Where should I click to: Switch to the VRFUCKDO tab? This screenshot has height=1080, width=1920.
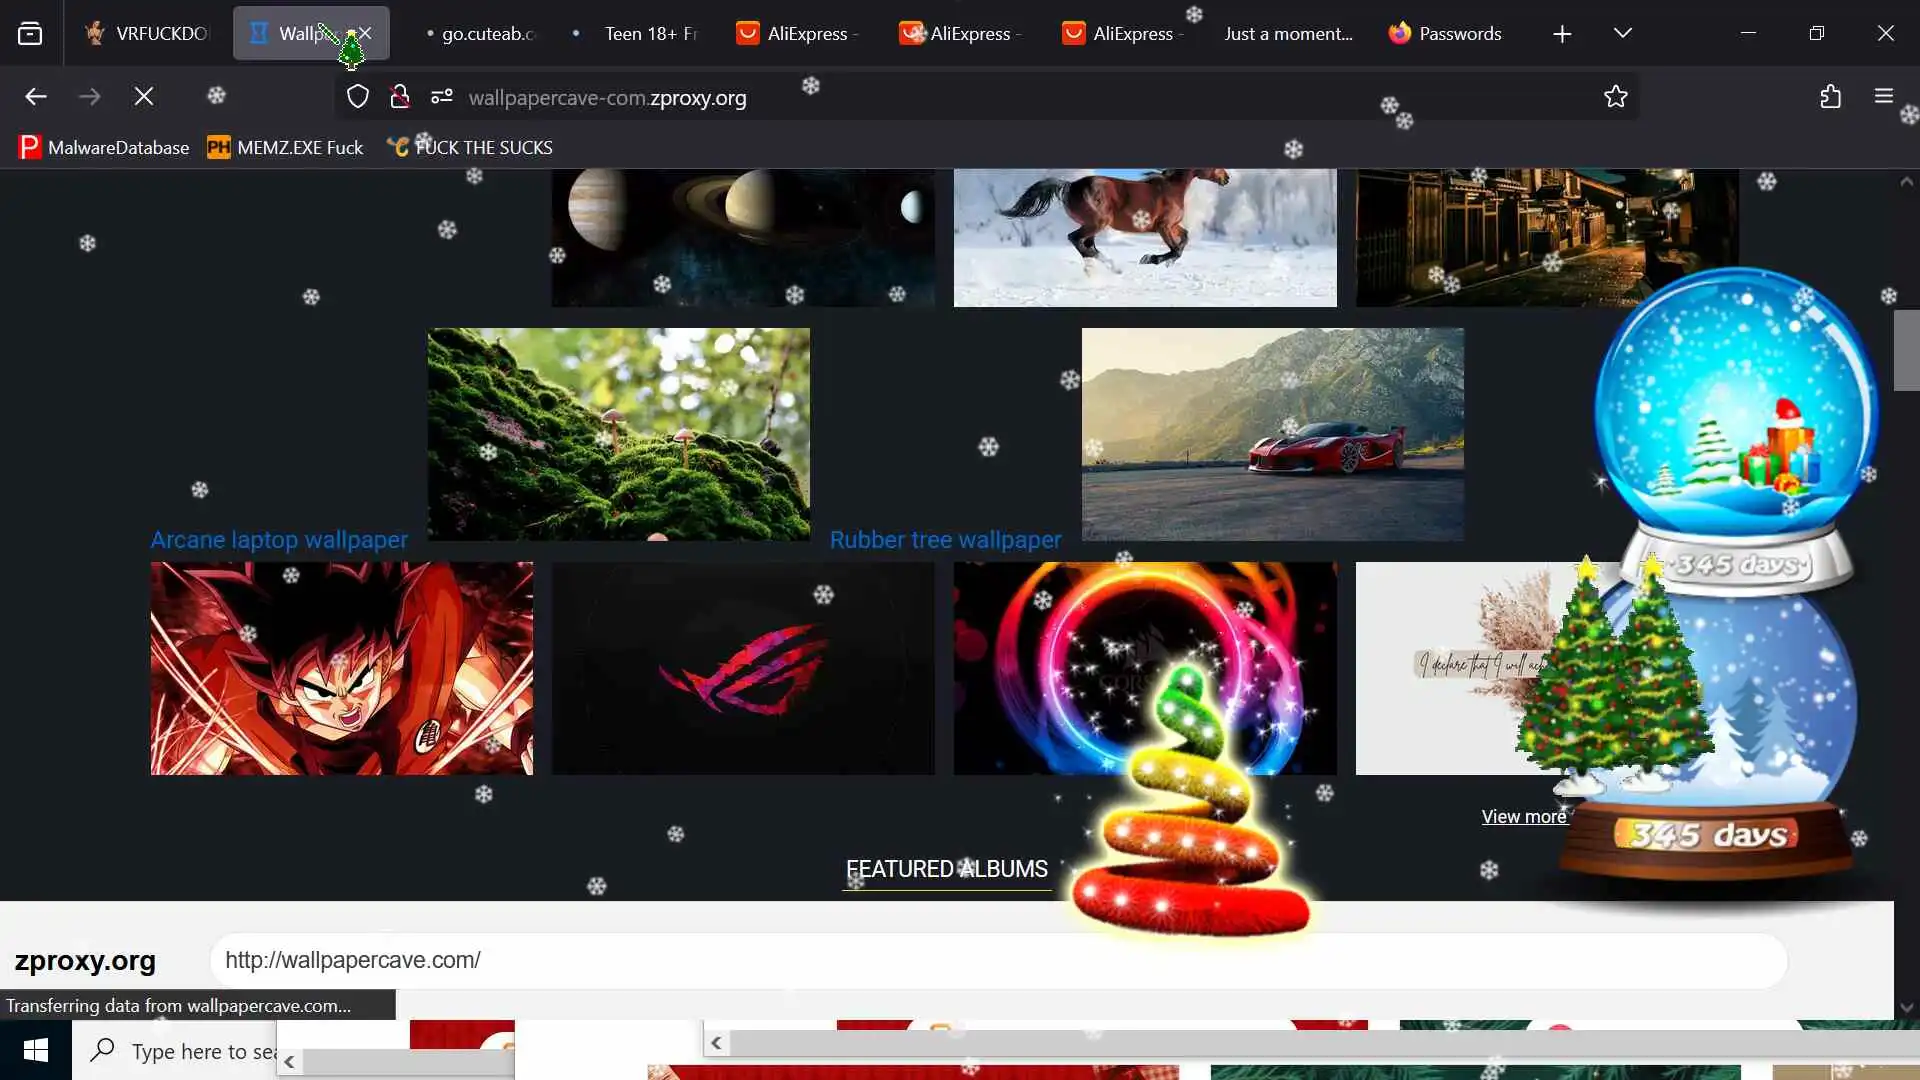pyautogui.click(x=148, y=34)
